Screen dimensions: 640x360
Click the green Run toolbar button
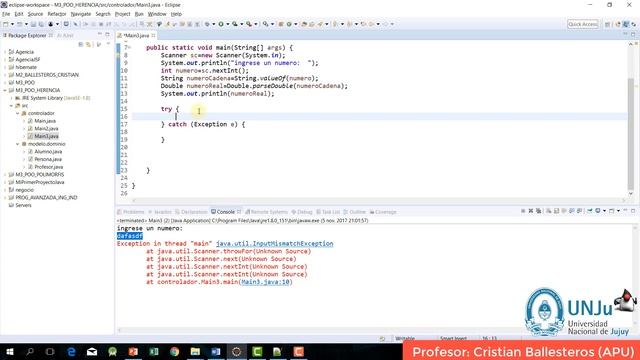tap(221, 24)
